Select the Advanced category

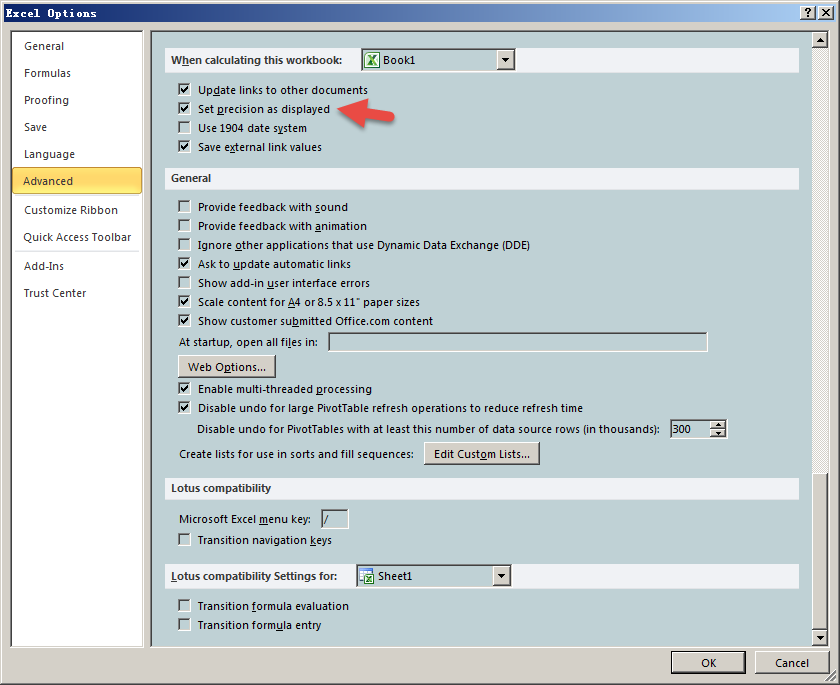point(77,180)
